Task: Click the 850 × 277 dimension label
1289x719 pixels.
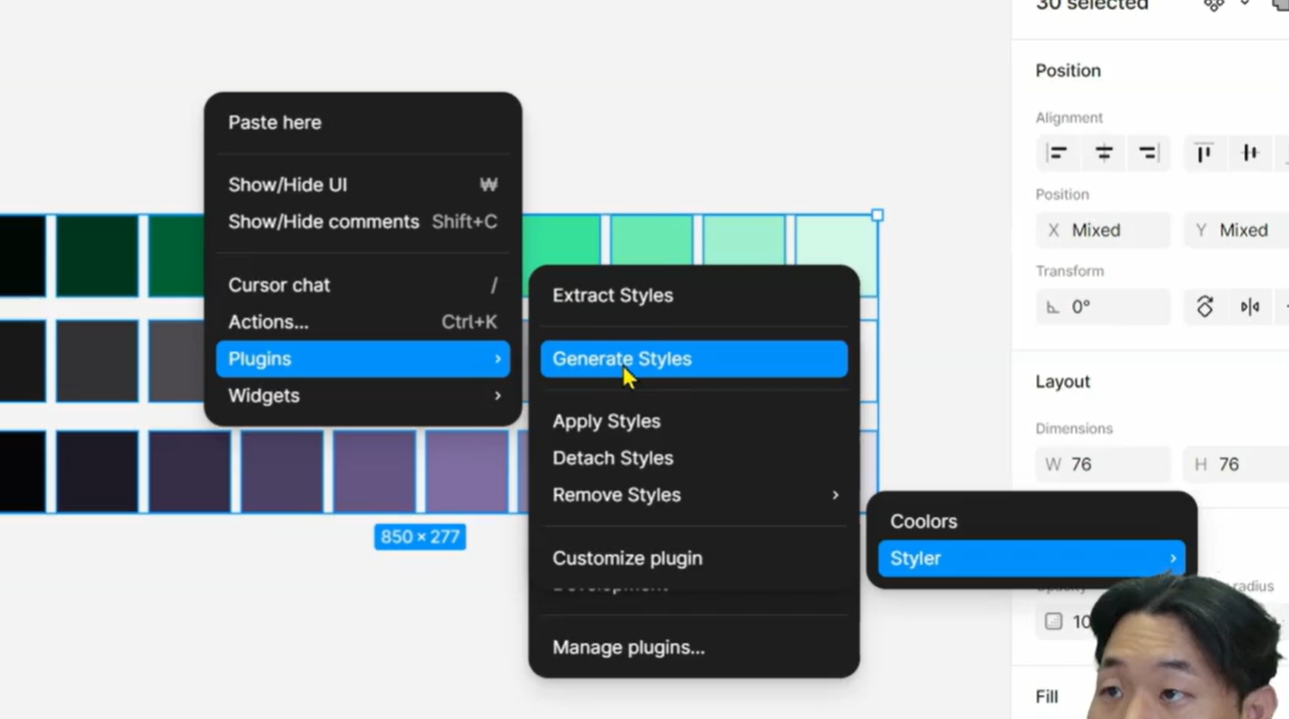Action: click(x=420, y=537)
